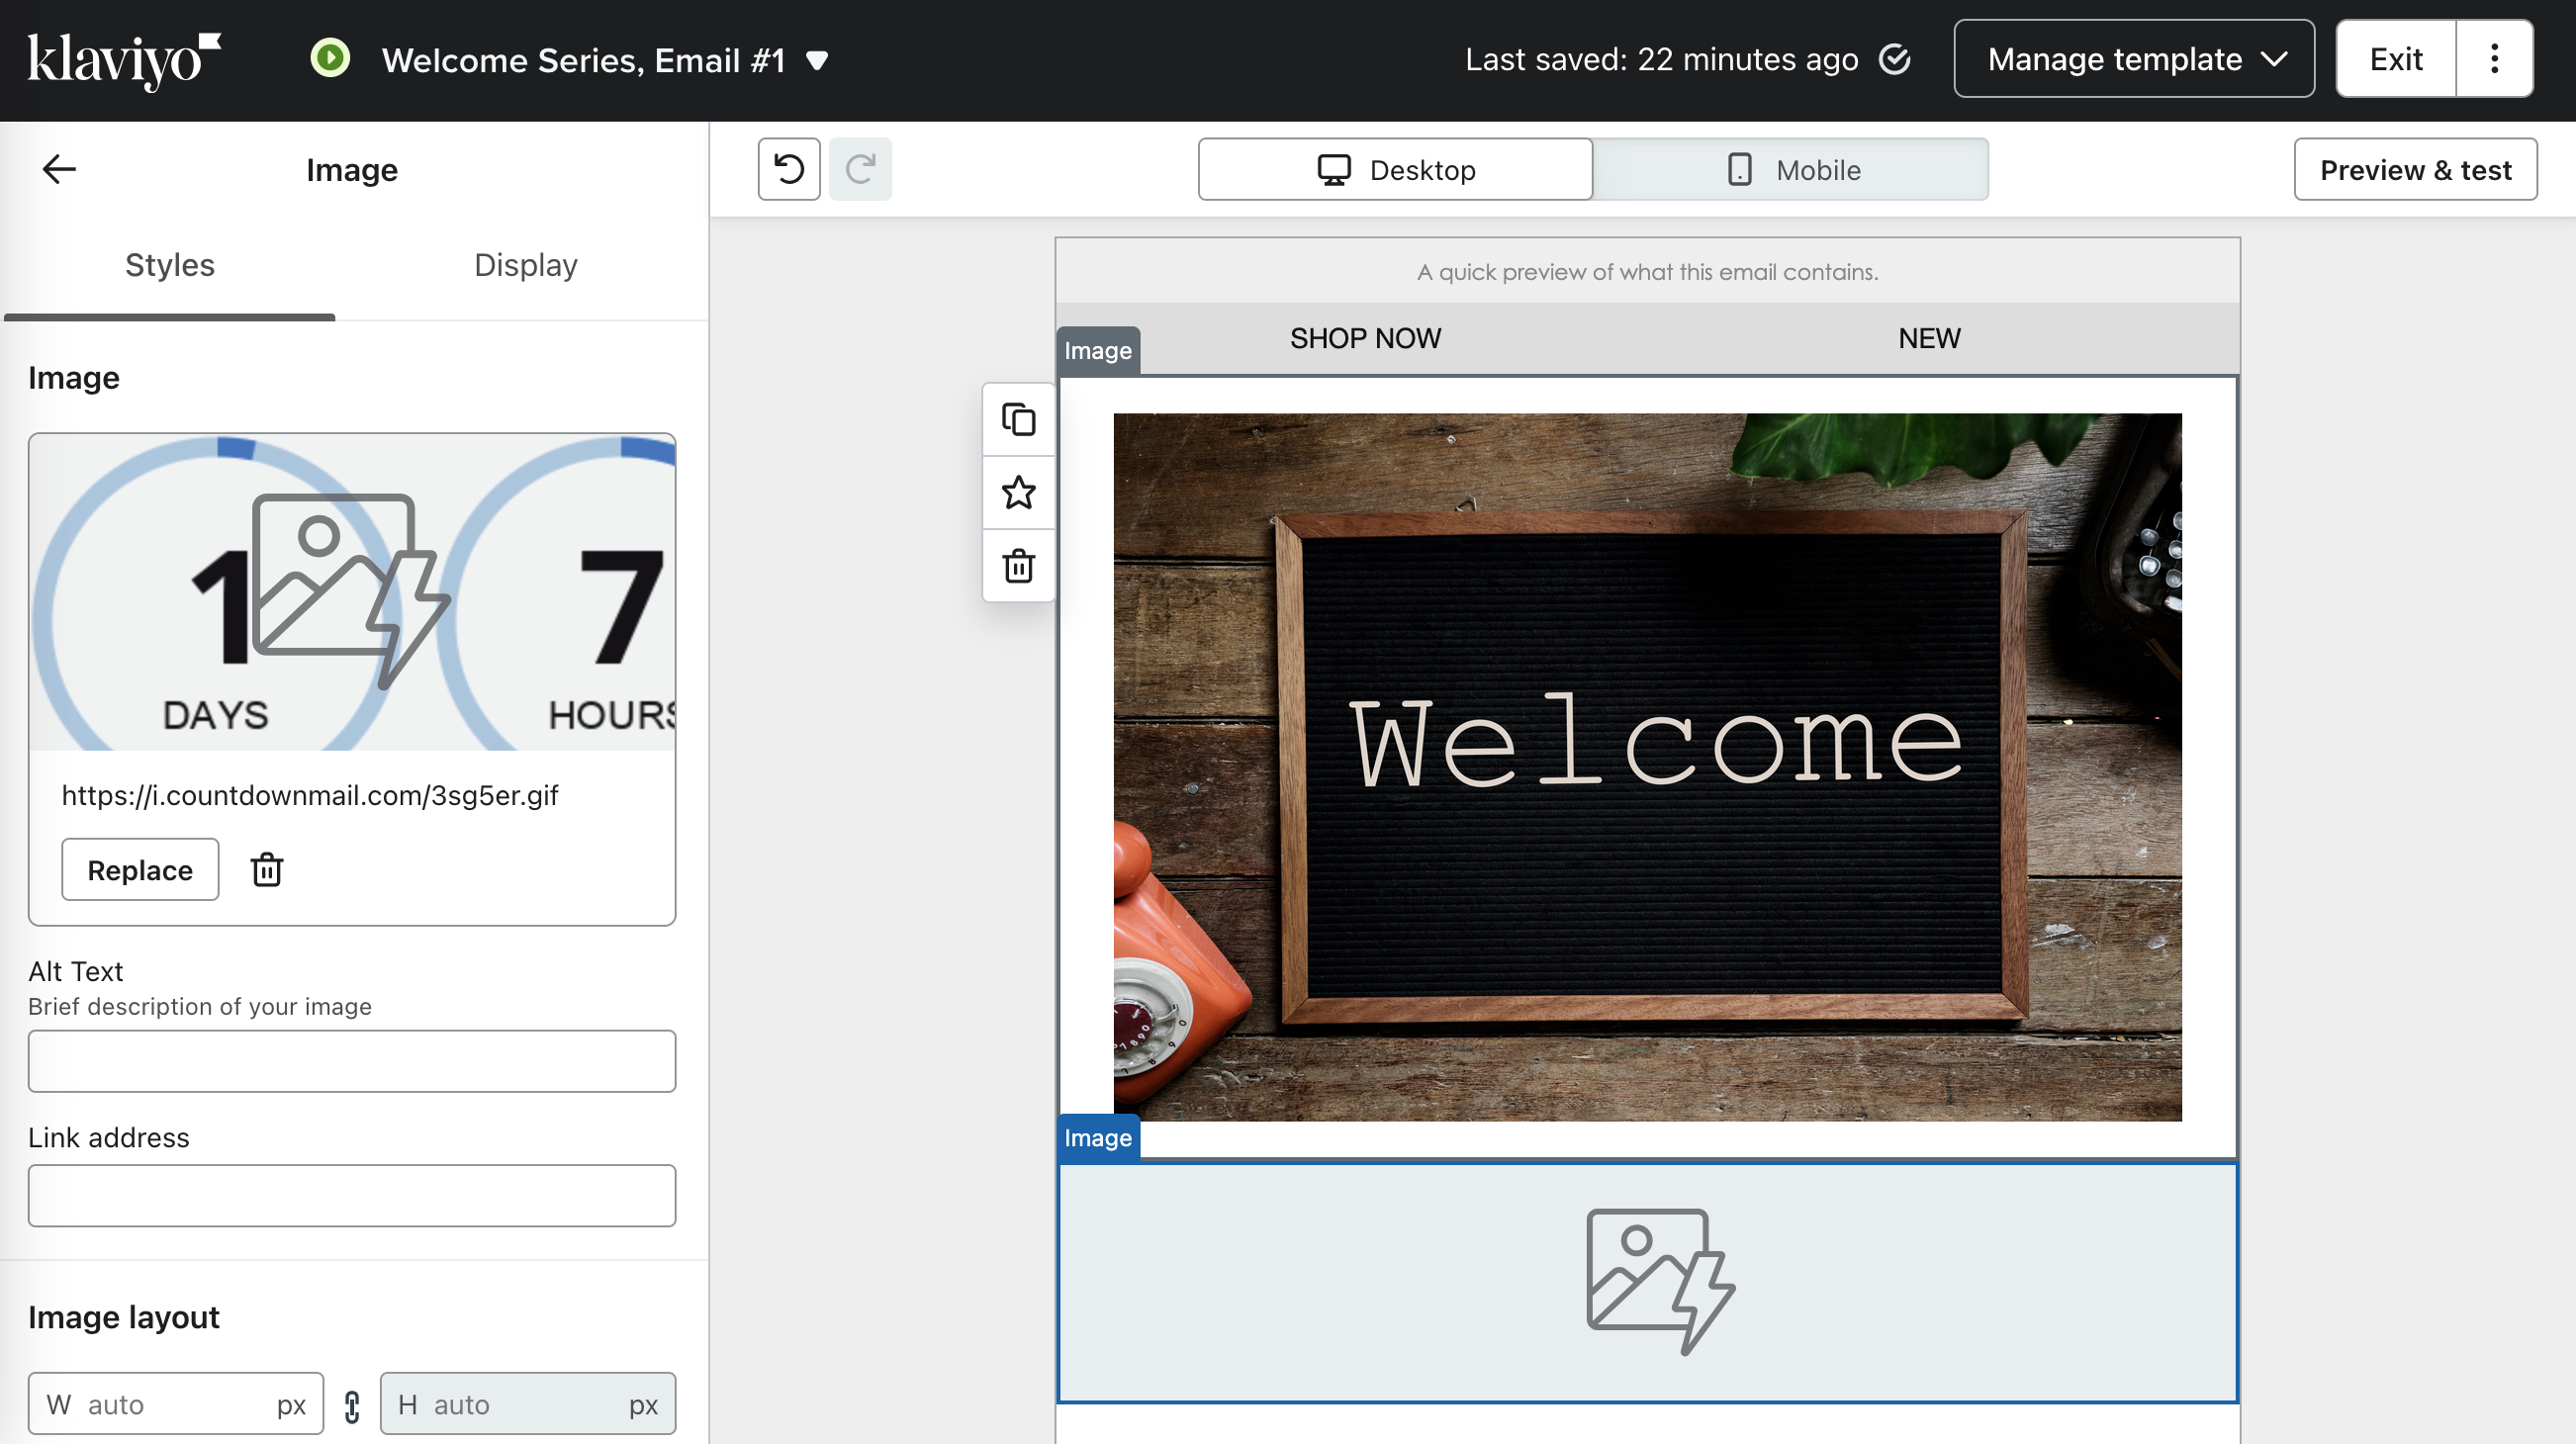Open the Manage template dropdown
Image resolution: width=2576 pixels, height=1444 pixels.
click(x=2134, y=59)
